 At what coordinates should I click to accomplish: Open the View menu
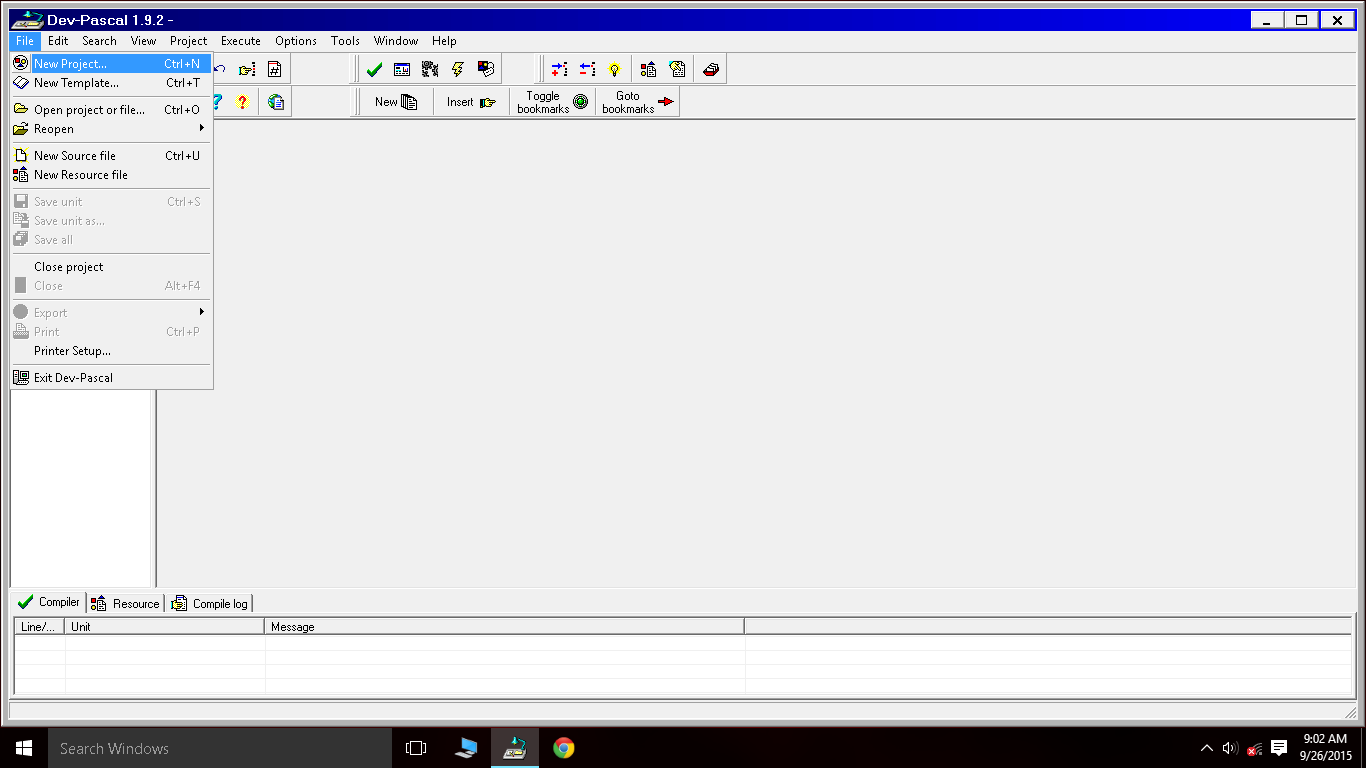(x=144, y=41)
